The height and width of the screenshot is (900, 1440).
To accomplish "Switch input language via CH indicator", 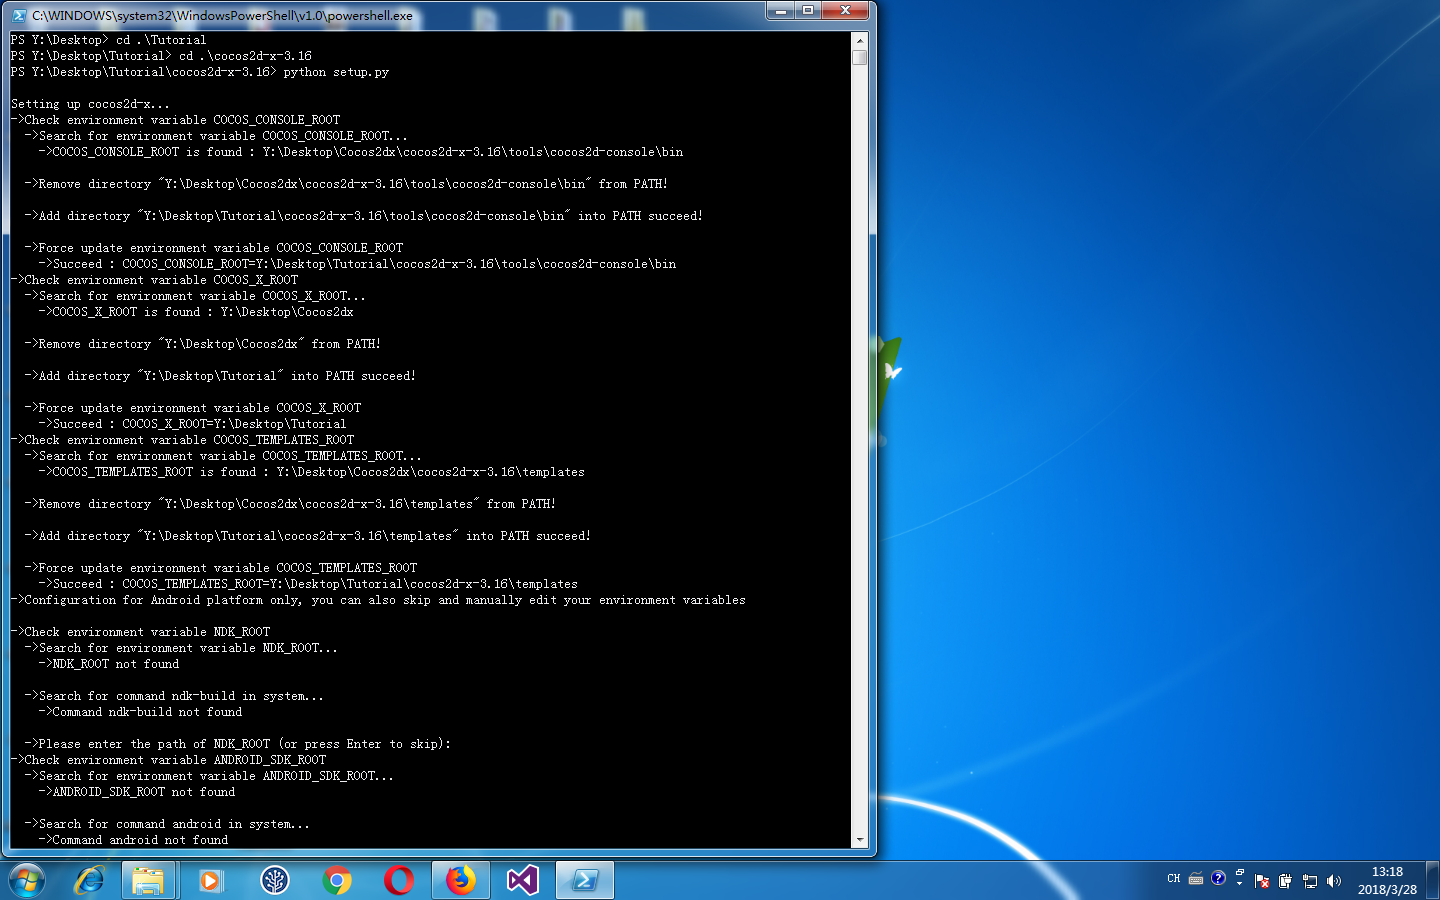I will click(x=1174, y=879).
